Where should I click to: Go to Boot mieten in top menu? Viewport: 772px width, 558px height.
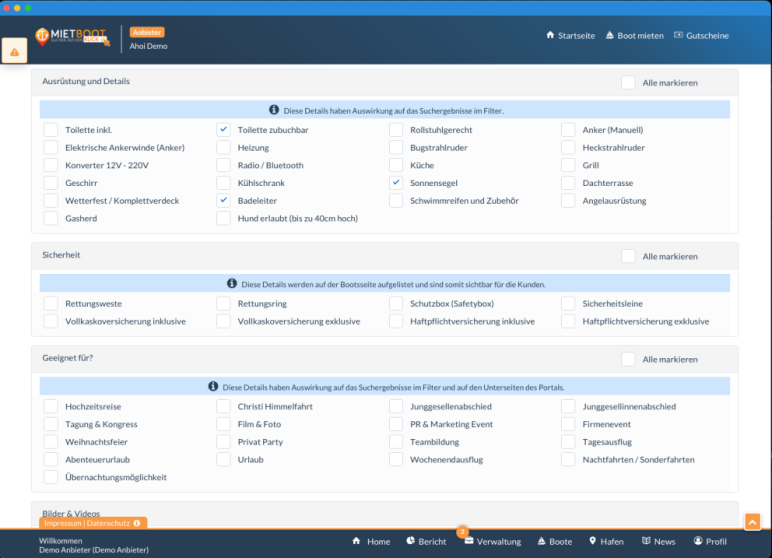(x=634, y=36)
